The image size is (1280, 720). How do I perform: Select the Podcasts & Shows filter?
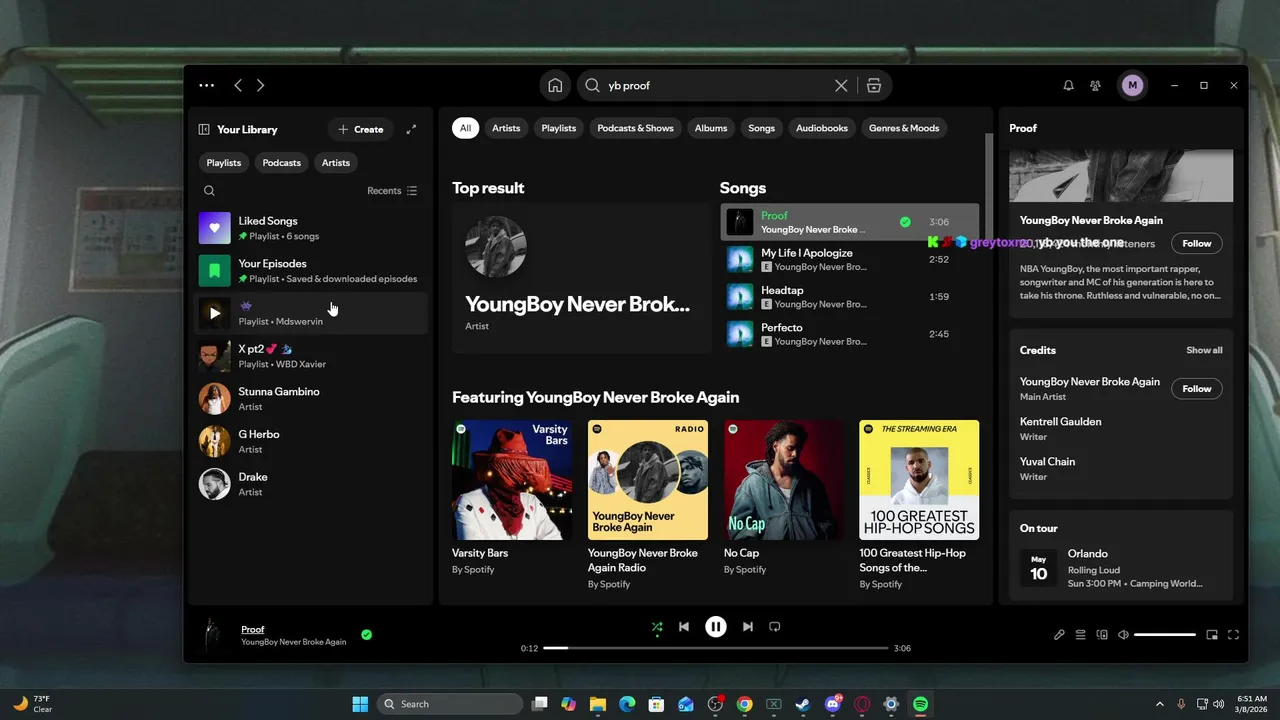pyautogui.click(x=636, y=128)
